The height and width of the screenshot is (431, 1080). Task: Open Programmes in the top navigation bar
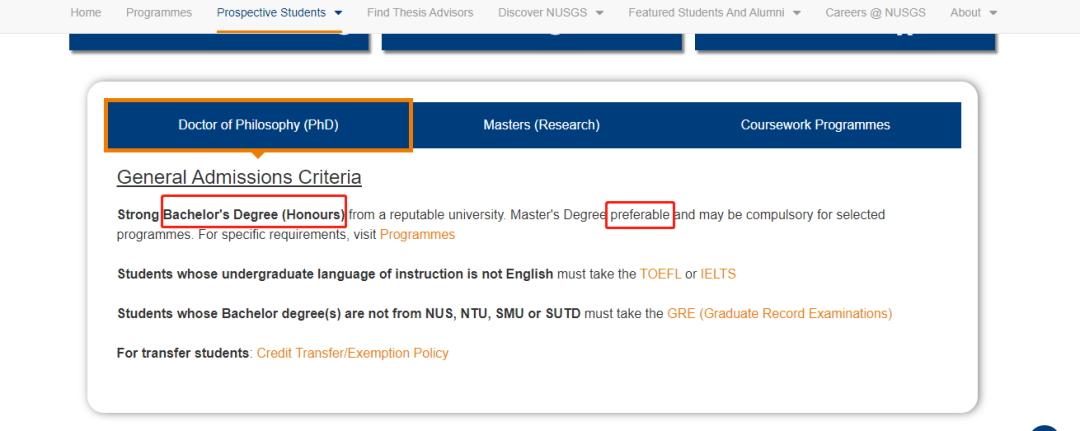(159, 13)
